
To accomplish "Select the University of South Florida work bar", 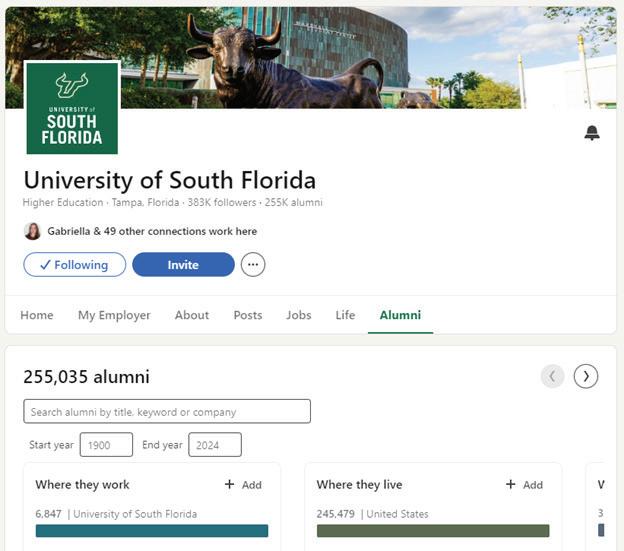I will [152, 531].
